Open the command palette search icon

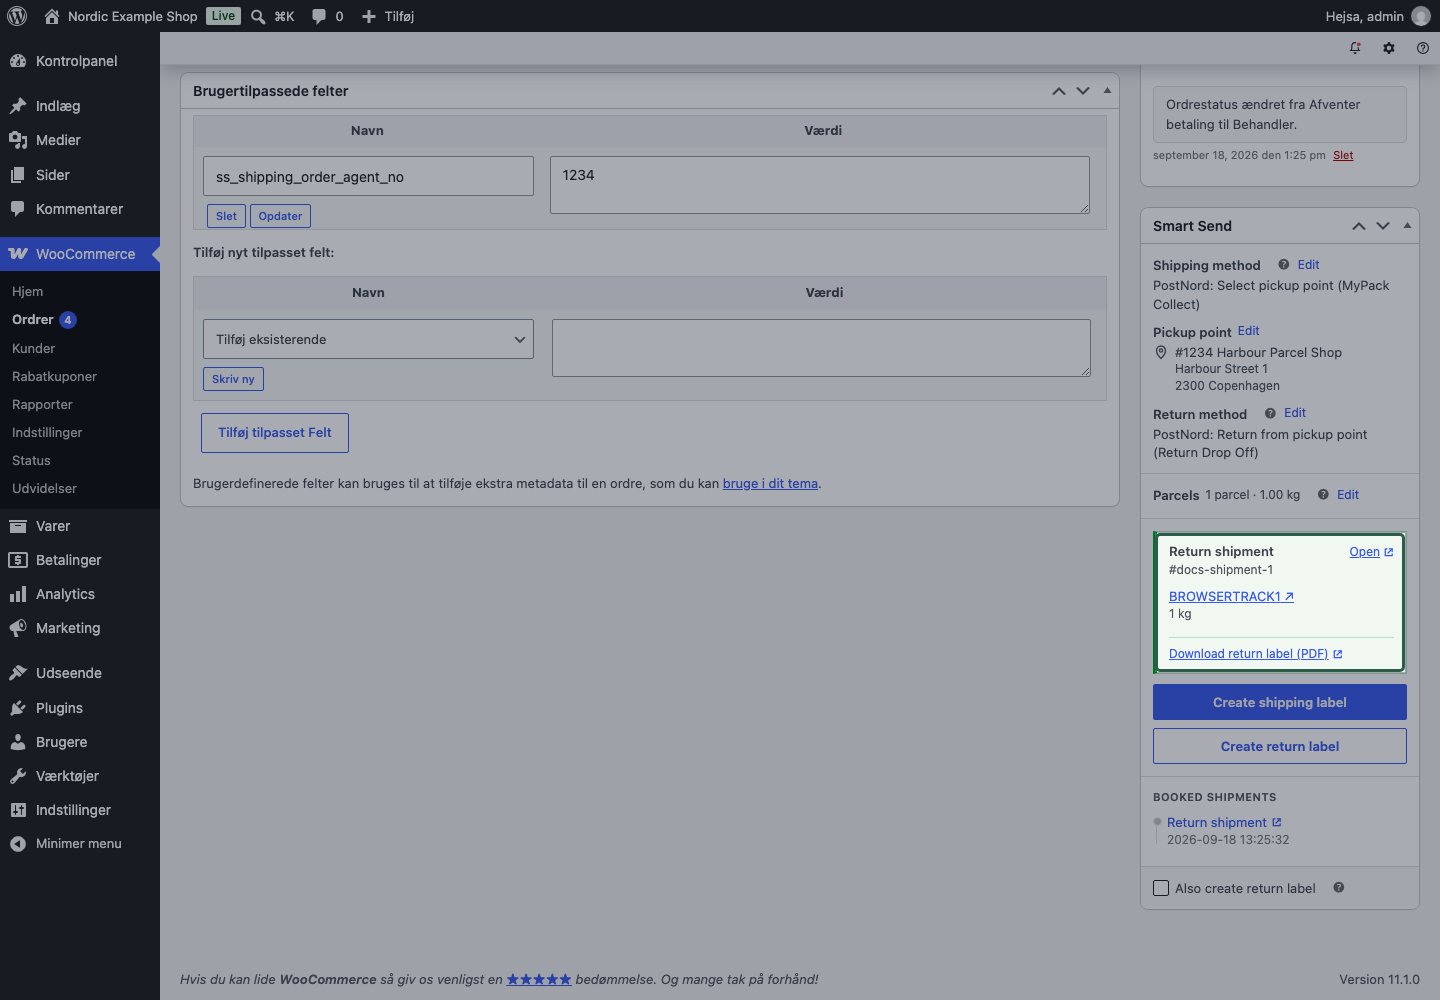[x=258, y=16]
